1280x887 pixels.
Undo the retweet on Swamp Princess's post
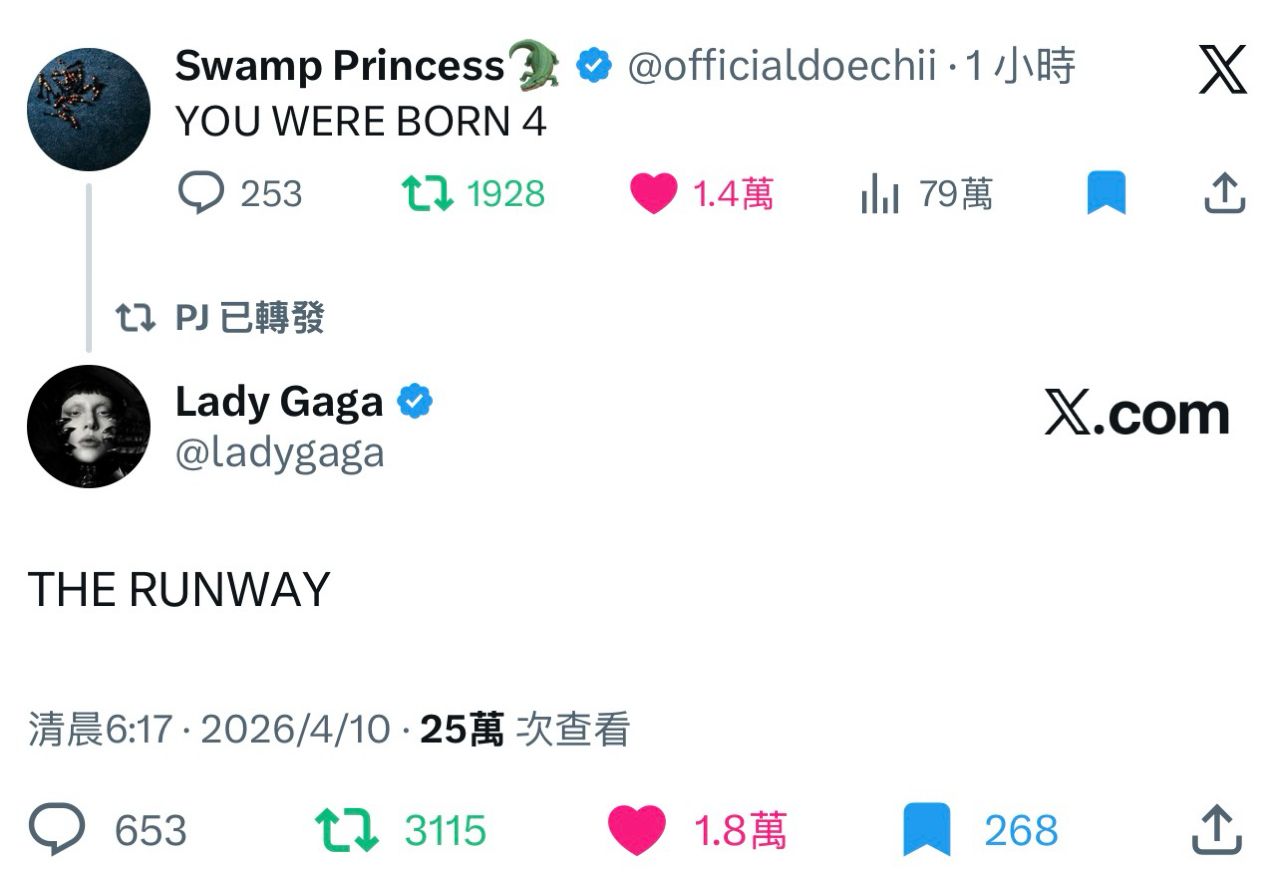click(x=473, y=193)
